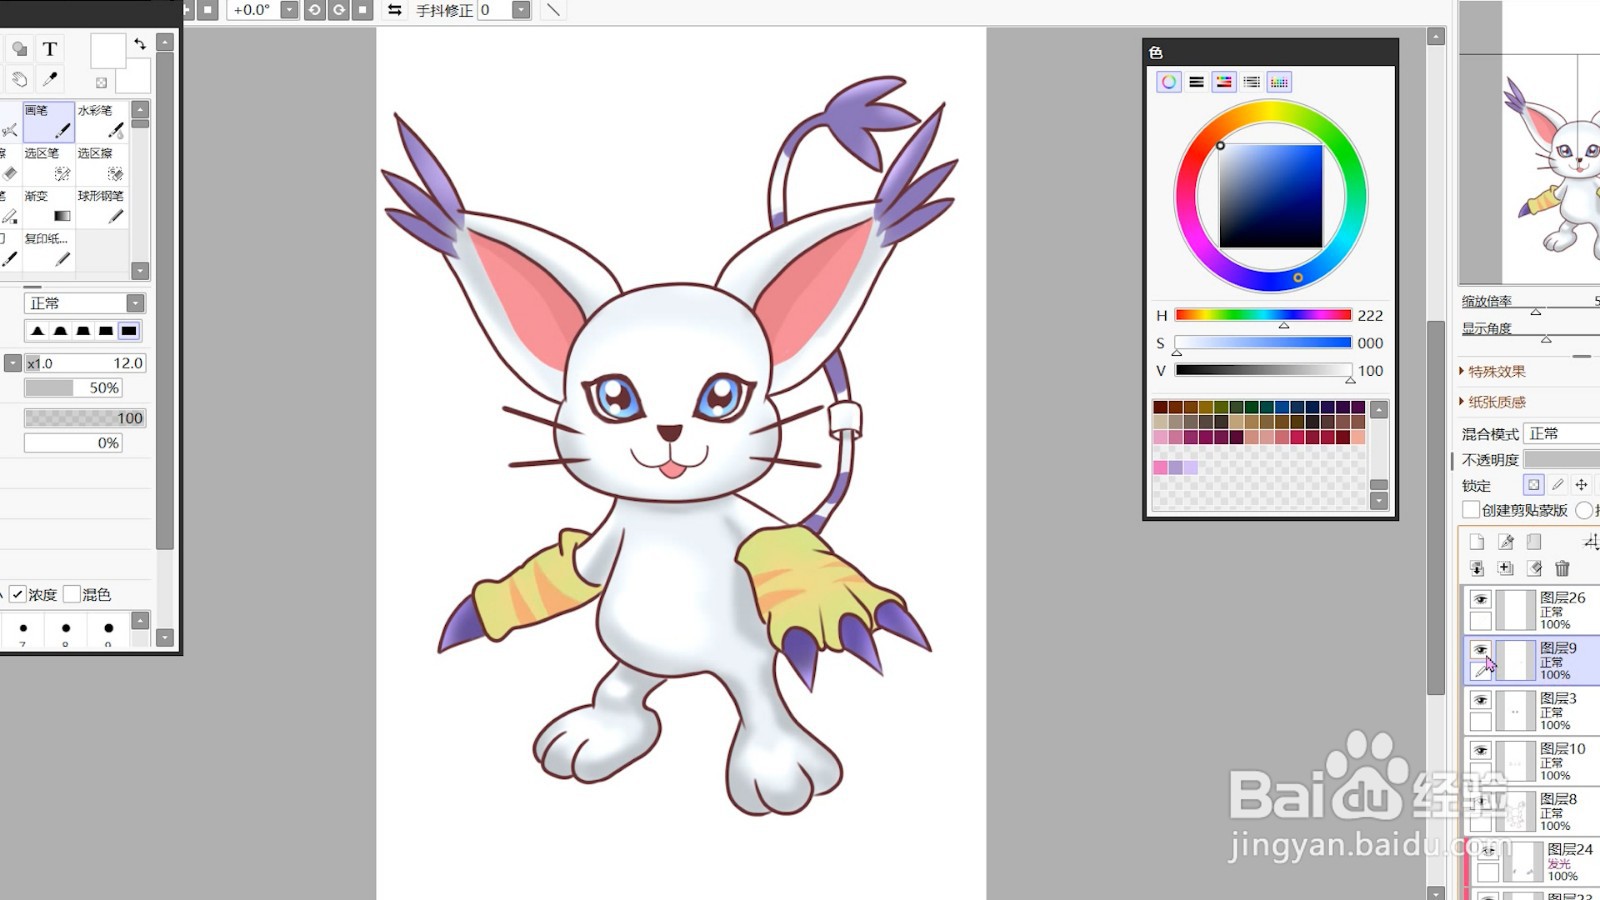1600x900 pixels.
Task: Toggle the color wheel panel
Action: [x=1168, y=82]
